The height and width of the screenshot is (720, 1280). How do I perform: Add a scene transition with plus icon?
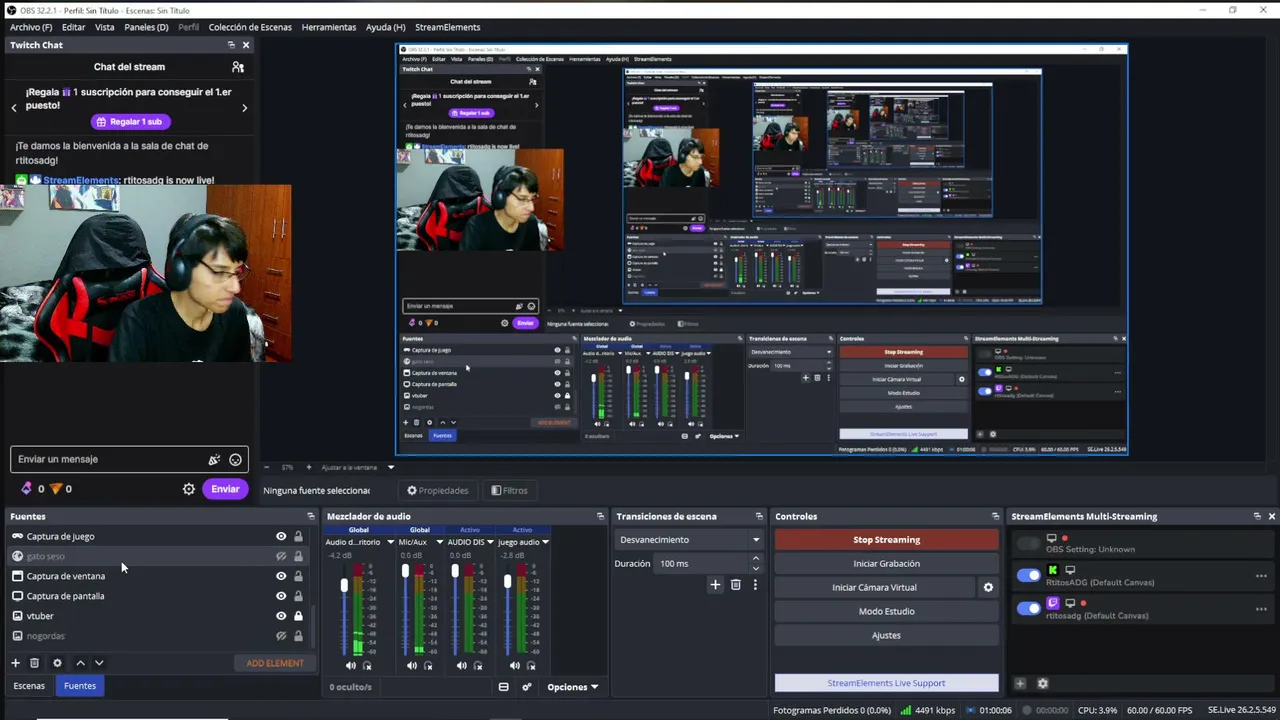(x=715, y=585)
